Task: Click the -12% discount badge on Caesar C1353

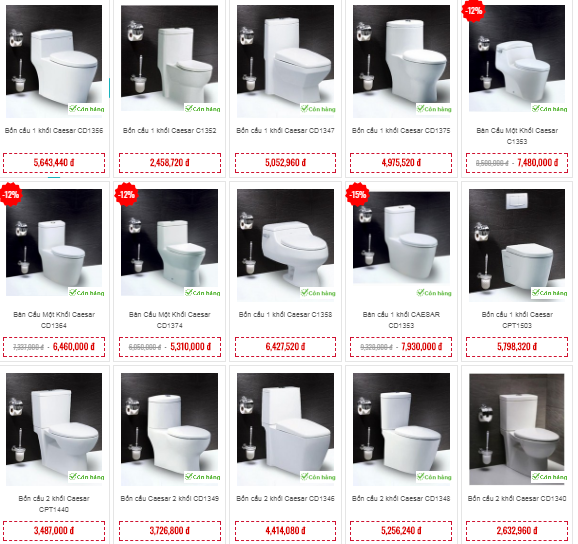Action: 473,11
